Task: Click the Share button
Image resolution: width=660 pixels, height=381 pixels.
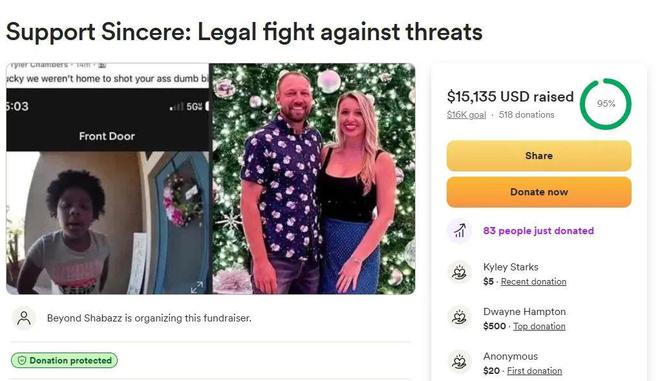Action: coord(539,156)
